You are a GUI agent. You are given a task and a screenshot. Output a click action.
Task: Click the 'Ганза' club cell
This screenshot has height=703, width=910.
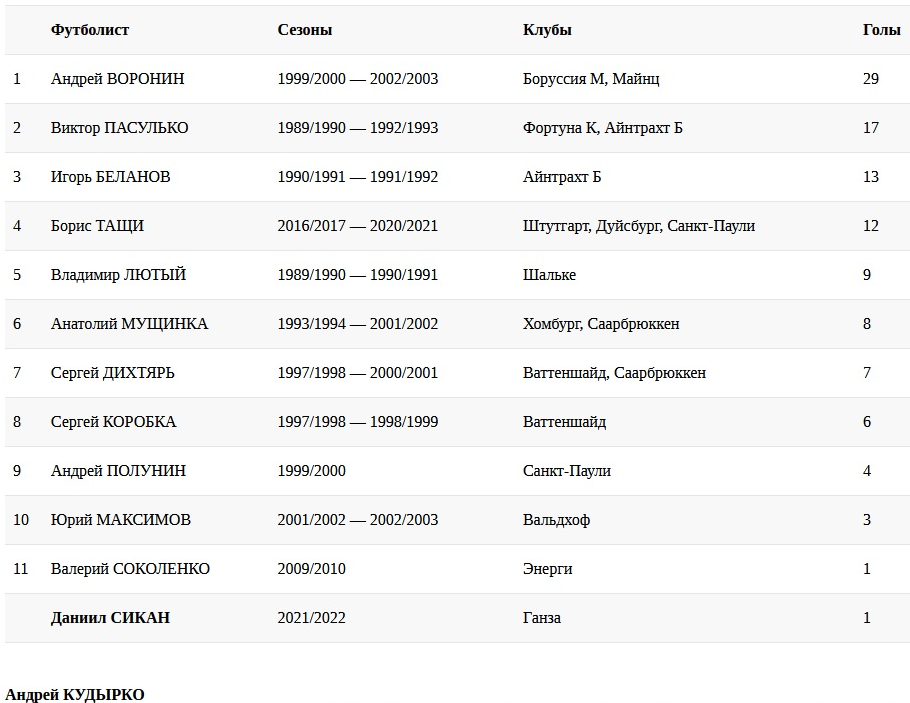pos(541,618)
